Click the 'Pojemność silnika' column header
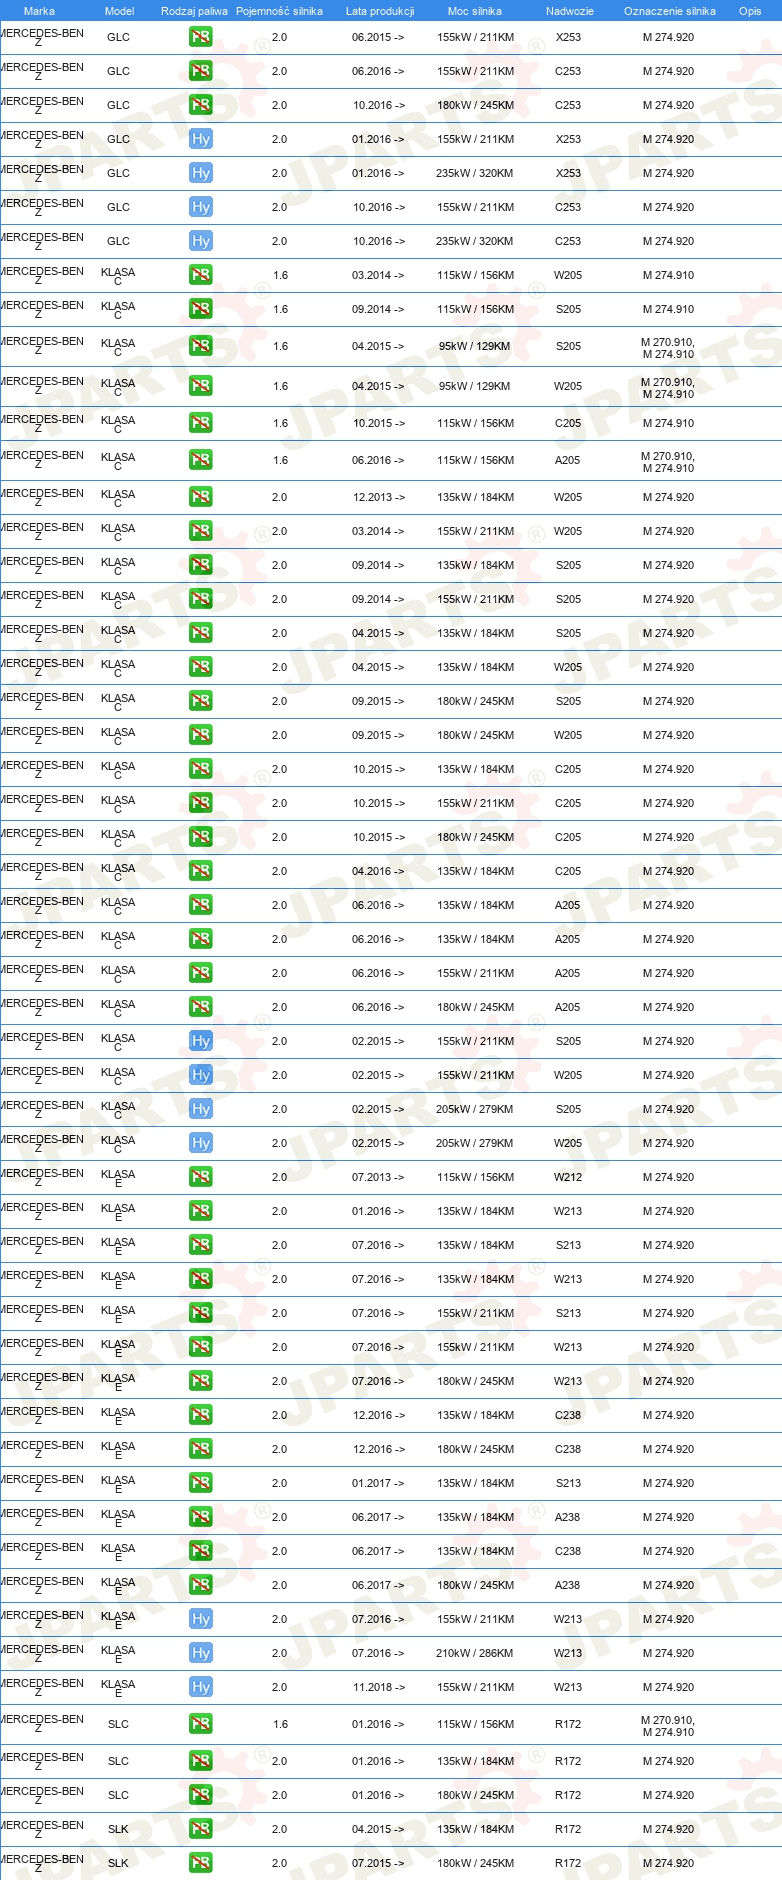Image resolution: width=782 pixels, height=1880 pixels. pyautogui.click(x=279, y=11)
